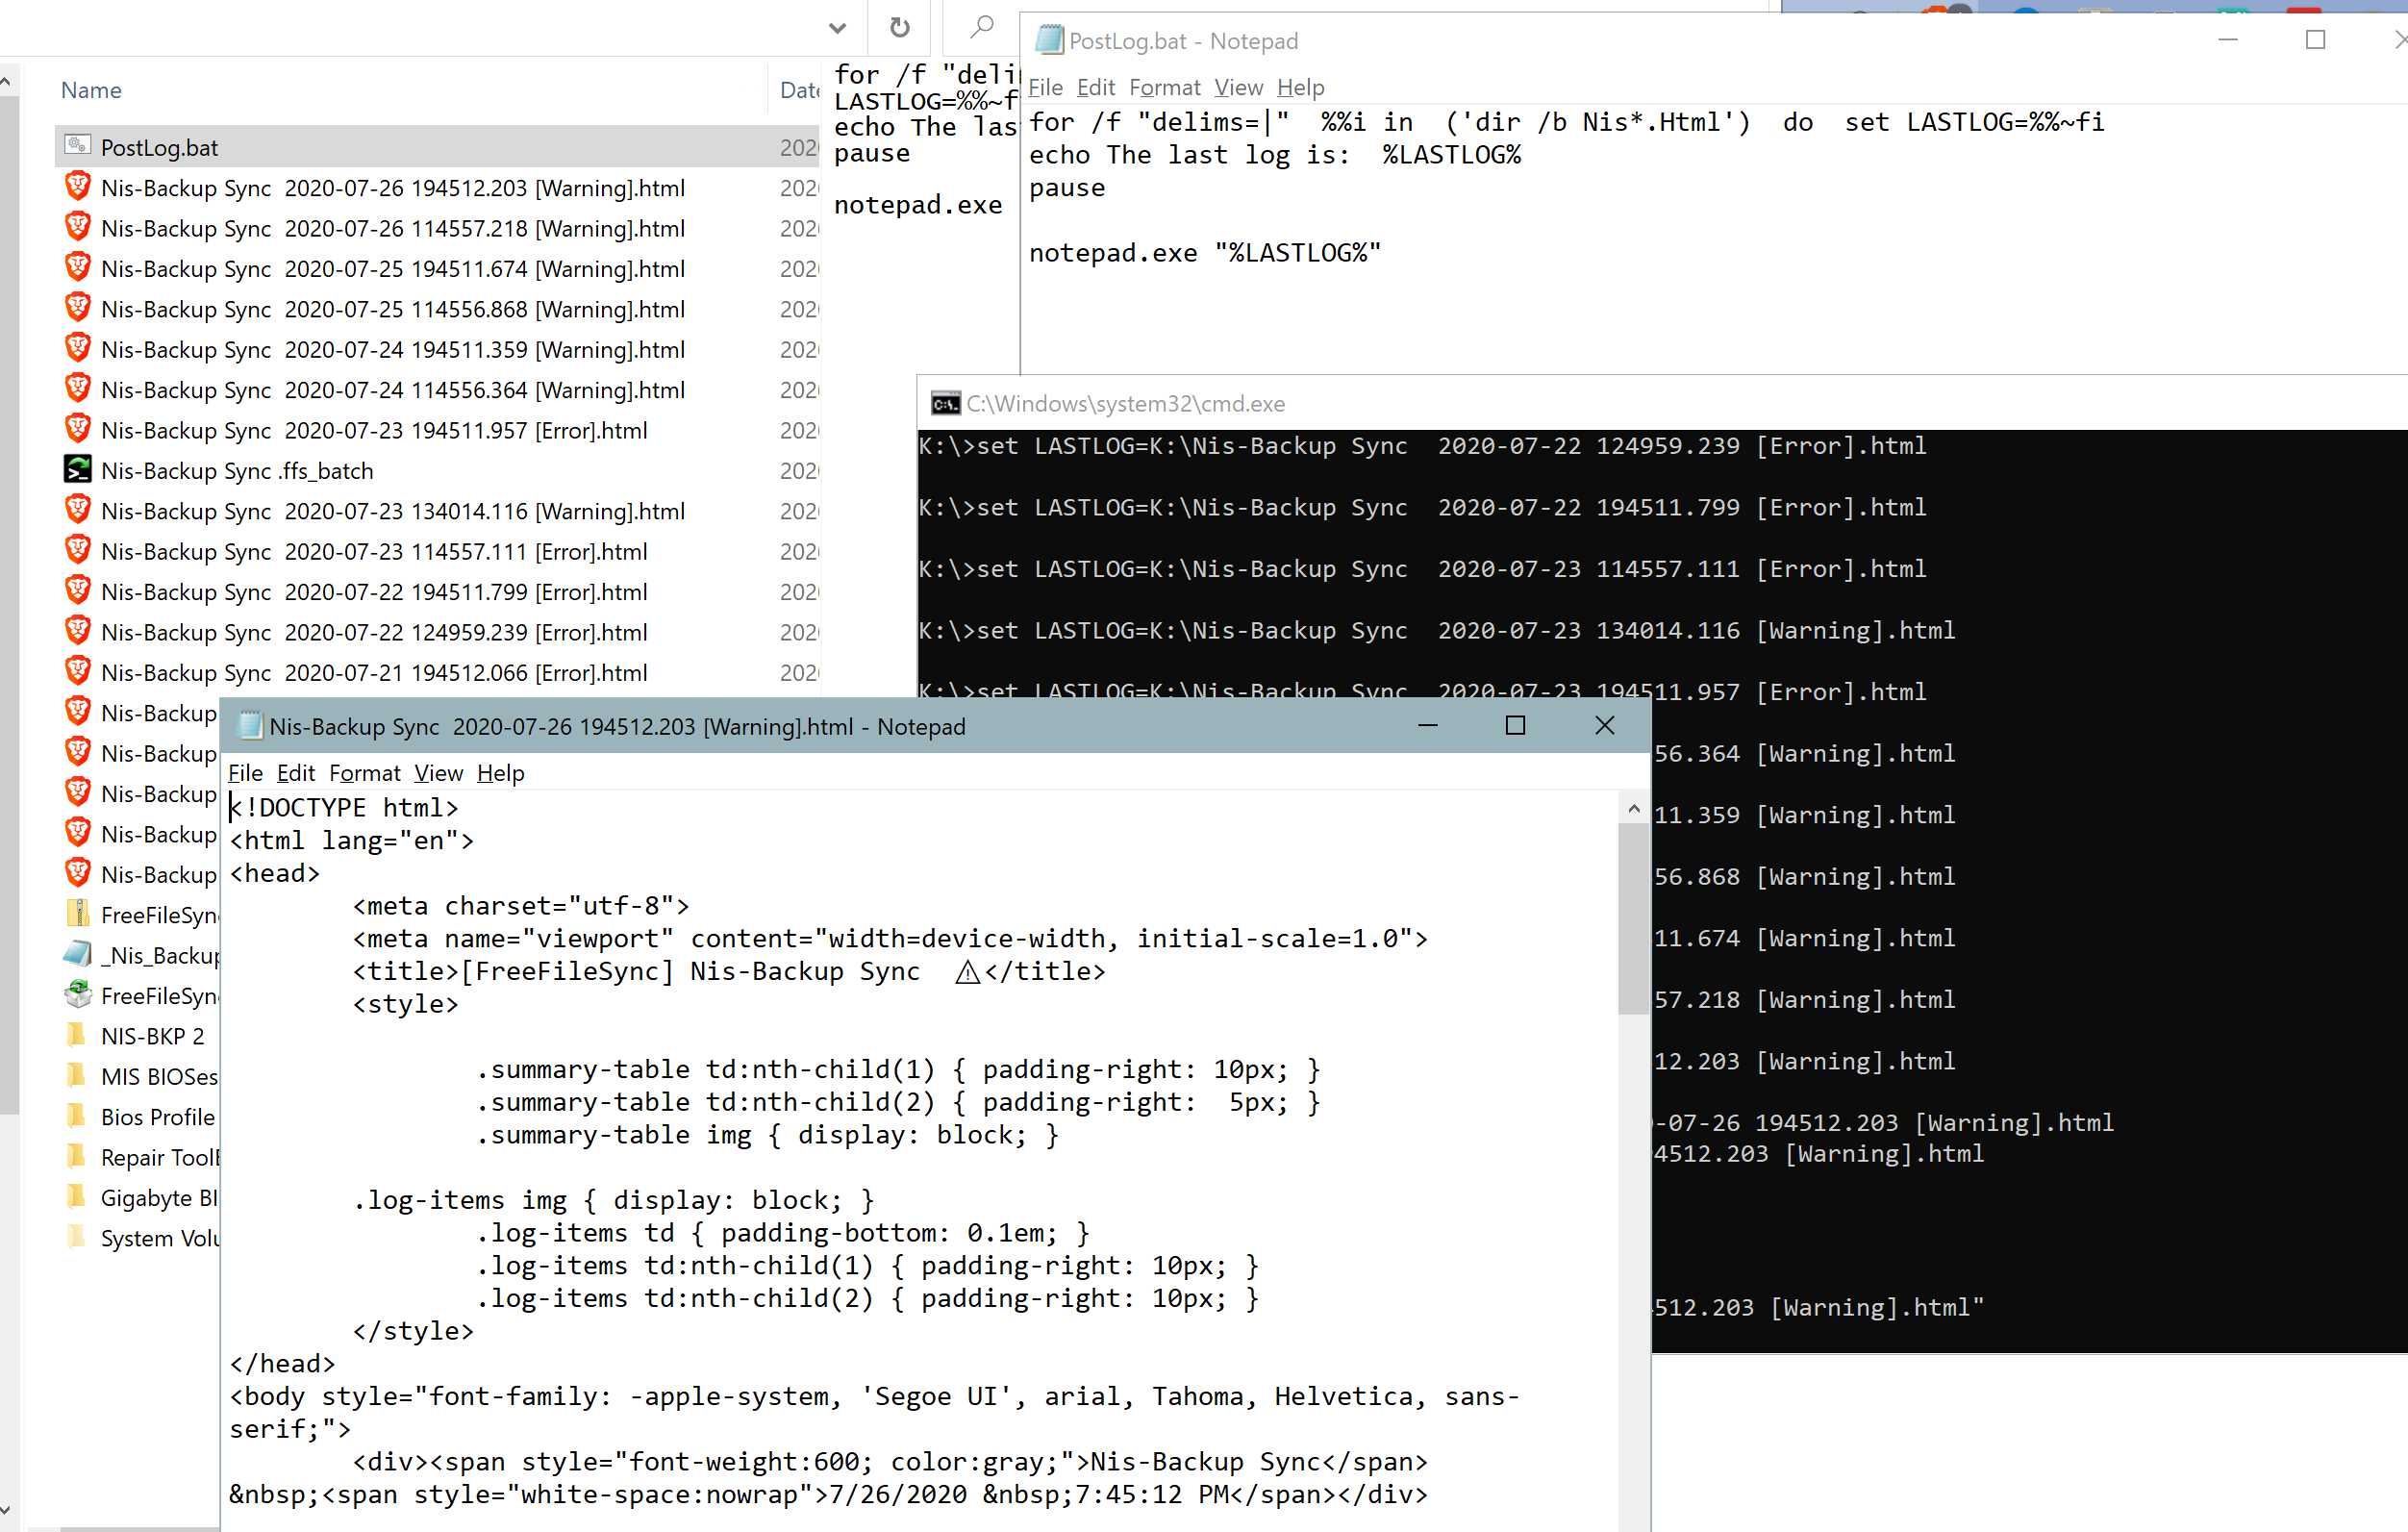Select the Brave icon beside 2020-07-26 194512.203 [Warning].html
Viewport: 2408px width, 1532px height.
78,187
